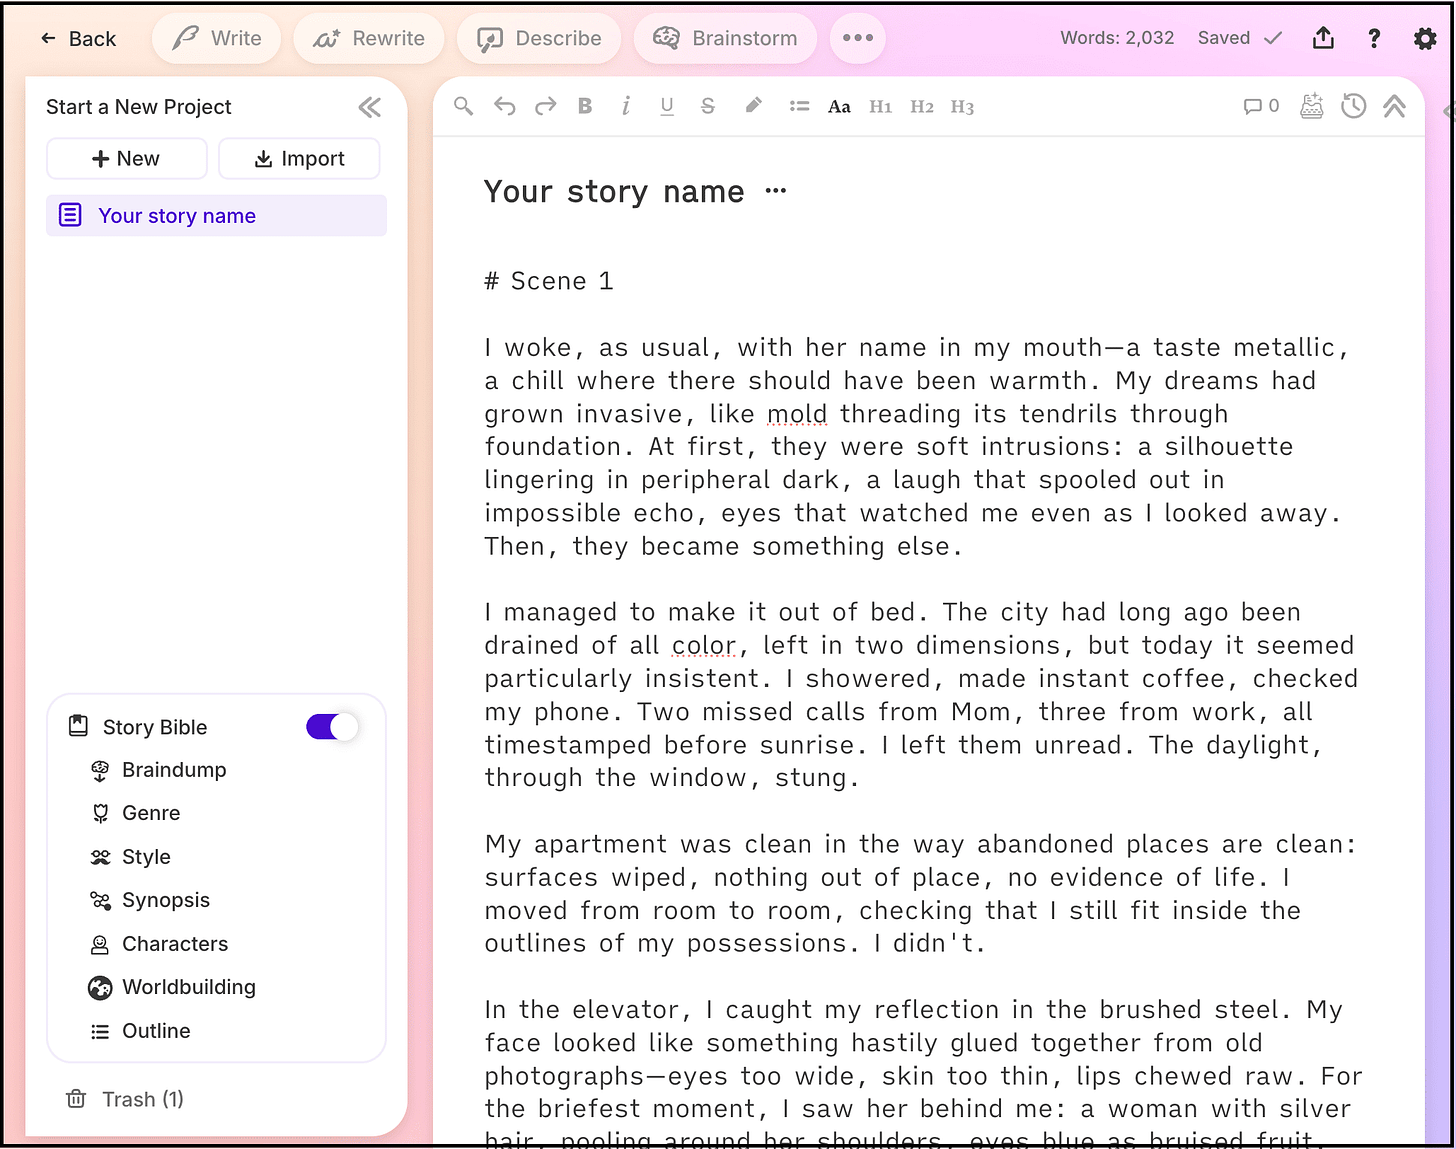Click the undo arrow icon
1456x1149 pixels.
coord(505,106)
